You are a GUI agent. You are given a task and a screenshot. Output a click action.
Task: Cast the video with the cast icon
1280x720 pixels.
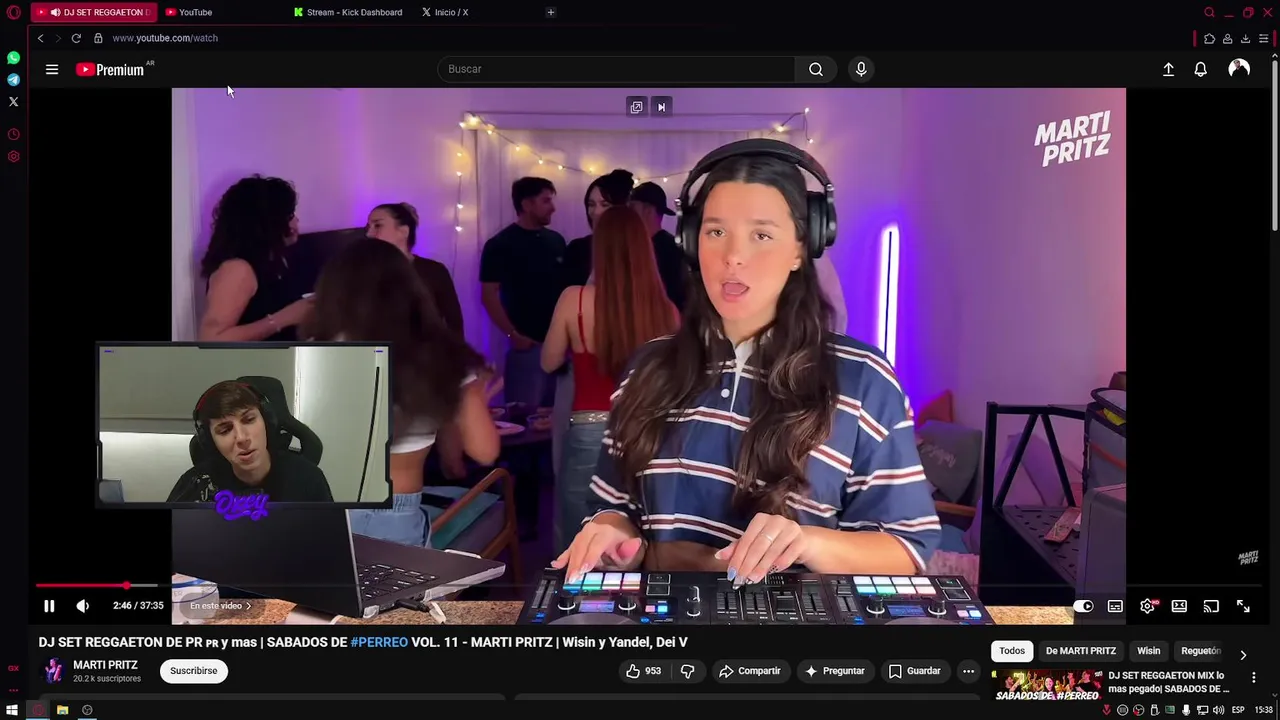click(1211, 606)
